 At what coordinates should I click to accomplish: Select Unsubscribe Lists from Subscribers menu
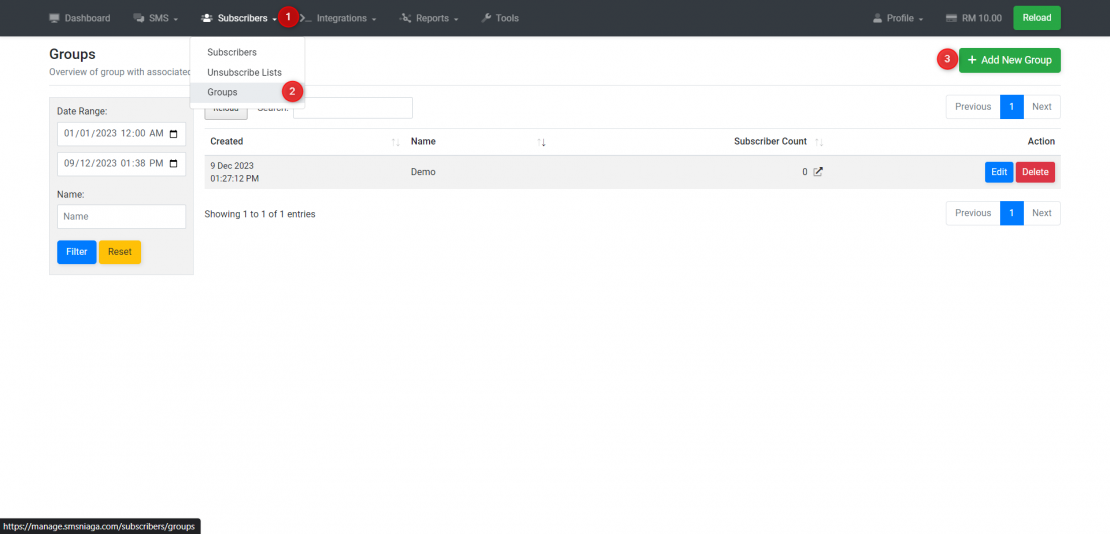click(244, 72)
